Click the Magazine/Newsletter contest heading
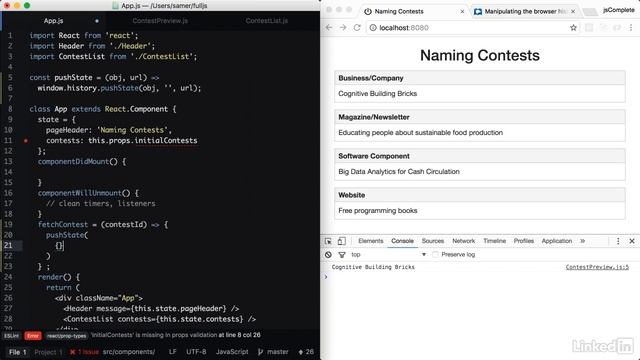Screen dimensions: 640x360 coord(373,117)
